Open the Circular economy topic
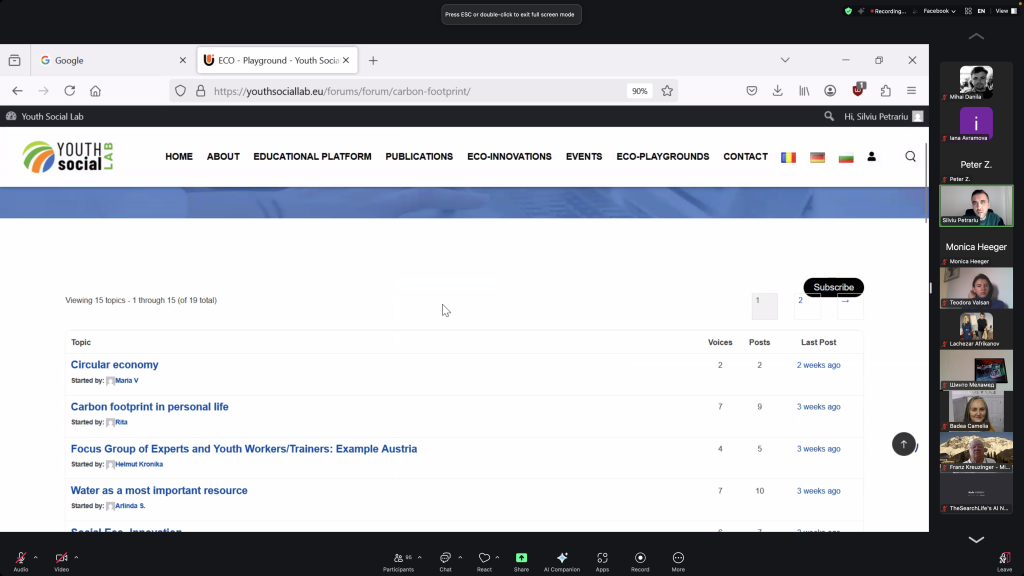Screen dimensions: 1024x576 [x=114, y=364]
